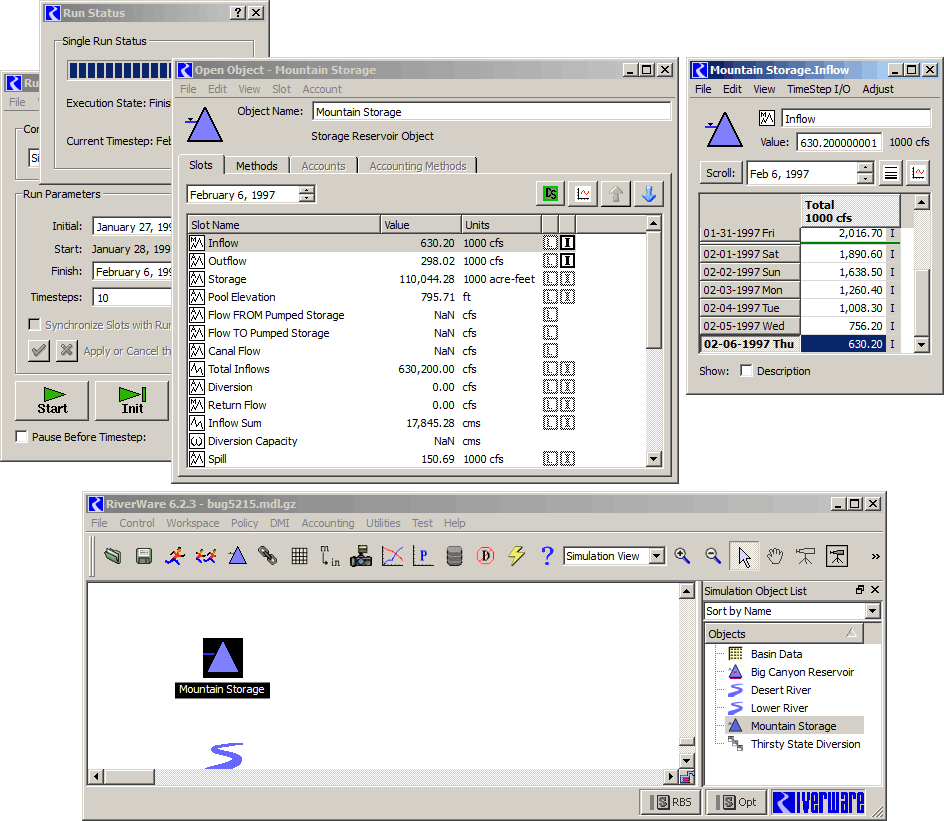Open the grid table icon in toolbar
The width and height of the screenshot is (944, 821).
[299, 556]
